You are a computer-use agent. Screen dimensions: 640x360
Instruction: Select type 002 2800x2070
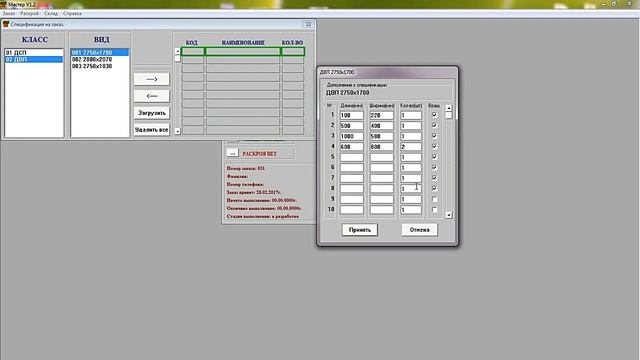[100, 59]
